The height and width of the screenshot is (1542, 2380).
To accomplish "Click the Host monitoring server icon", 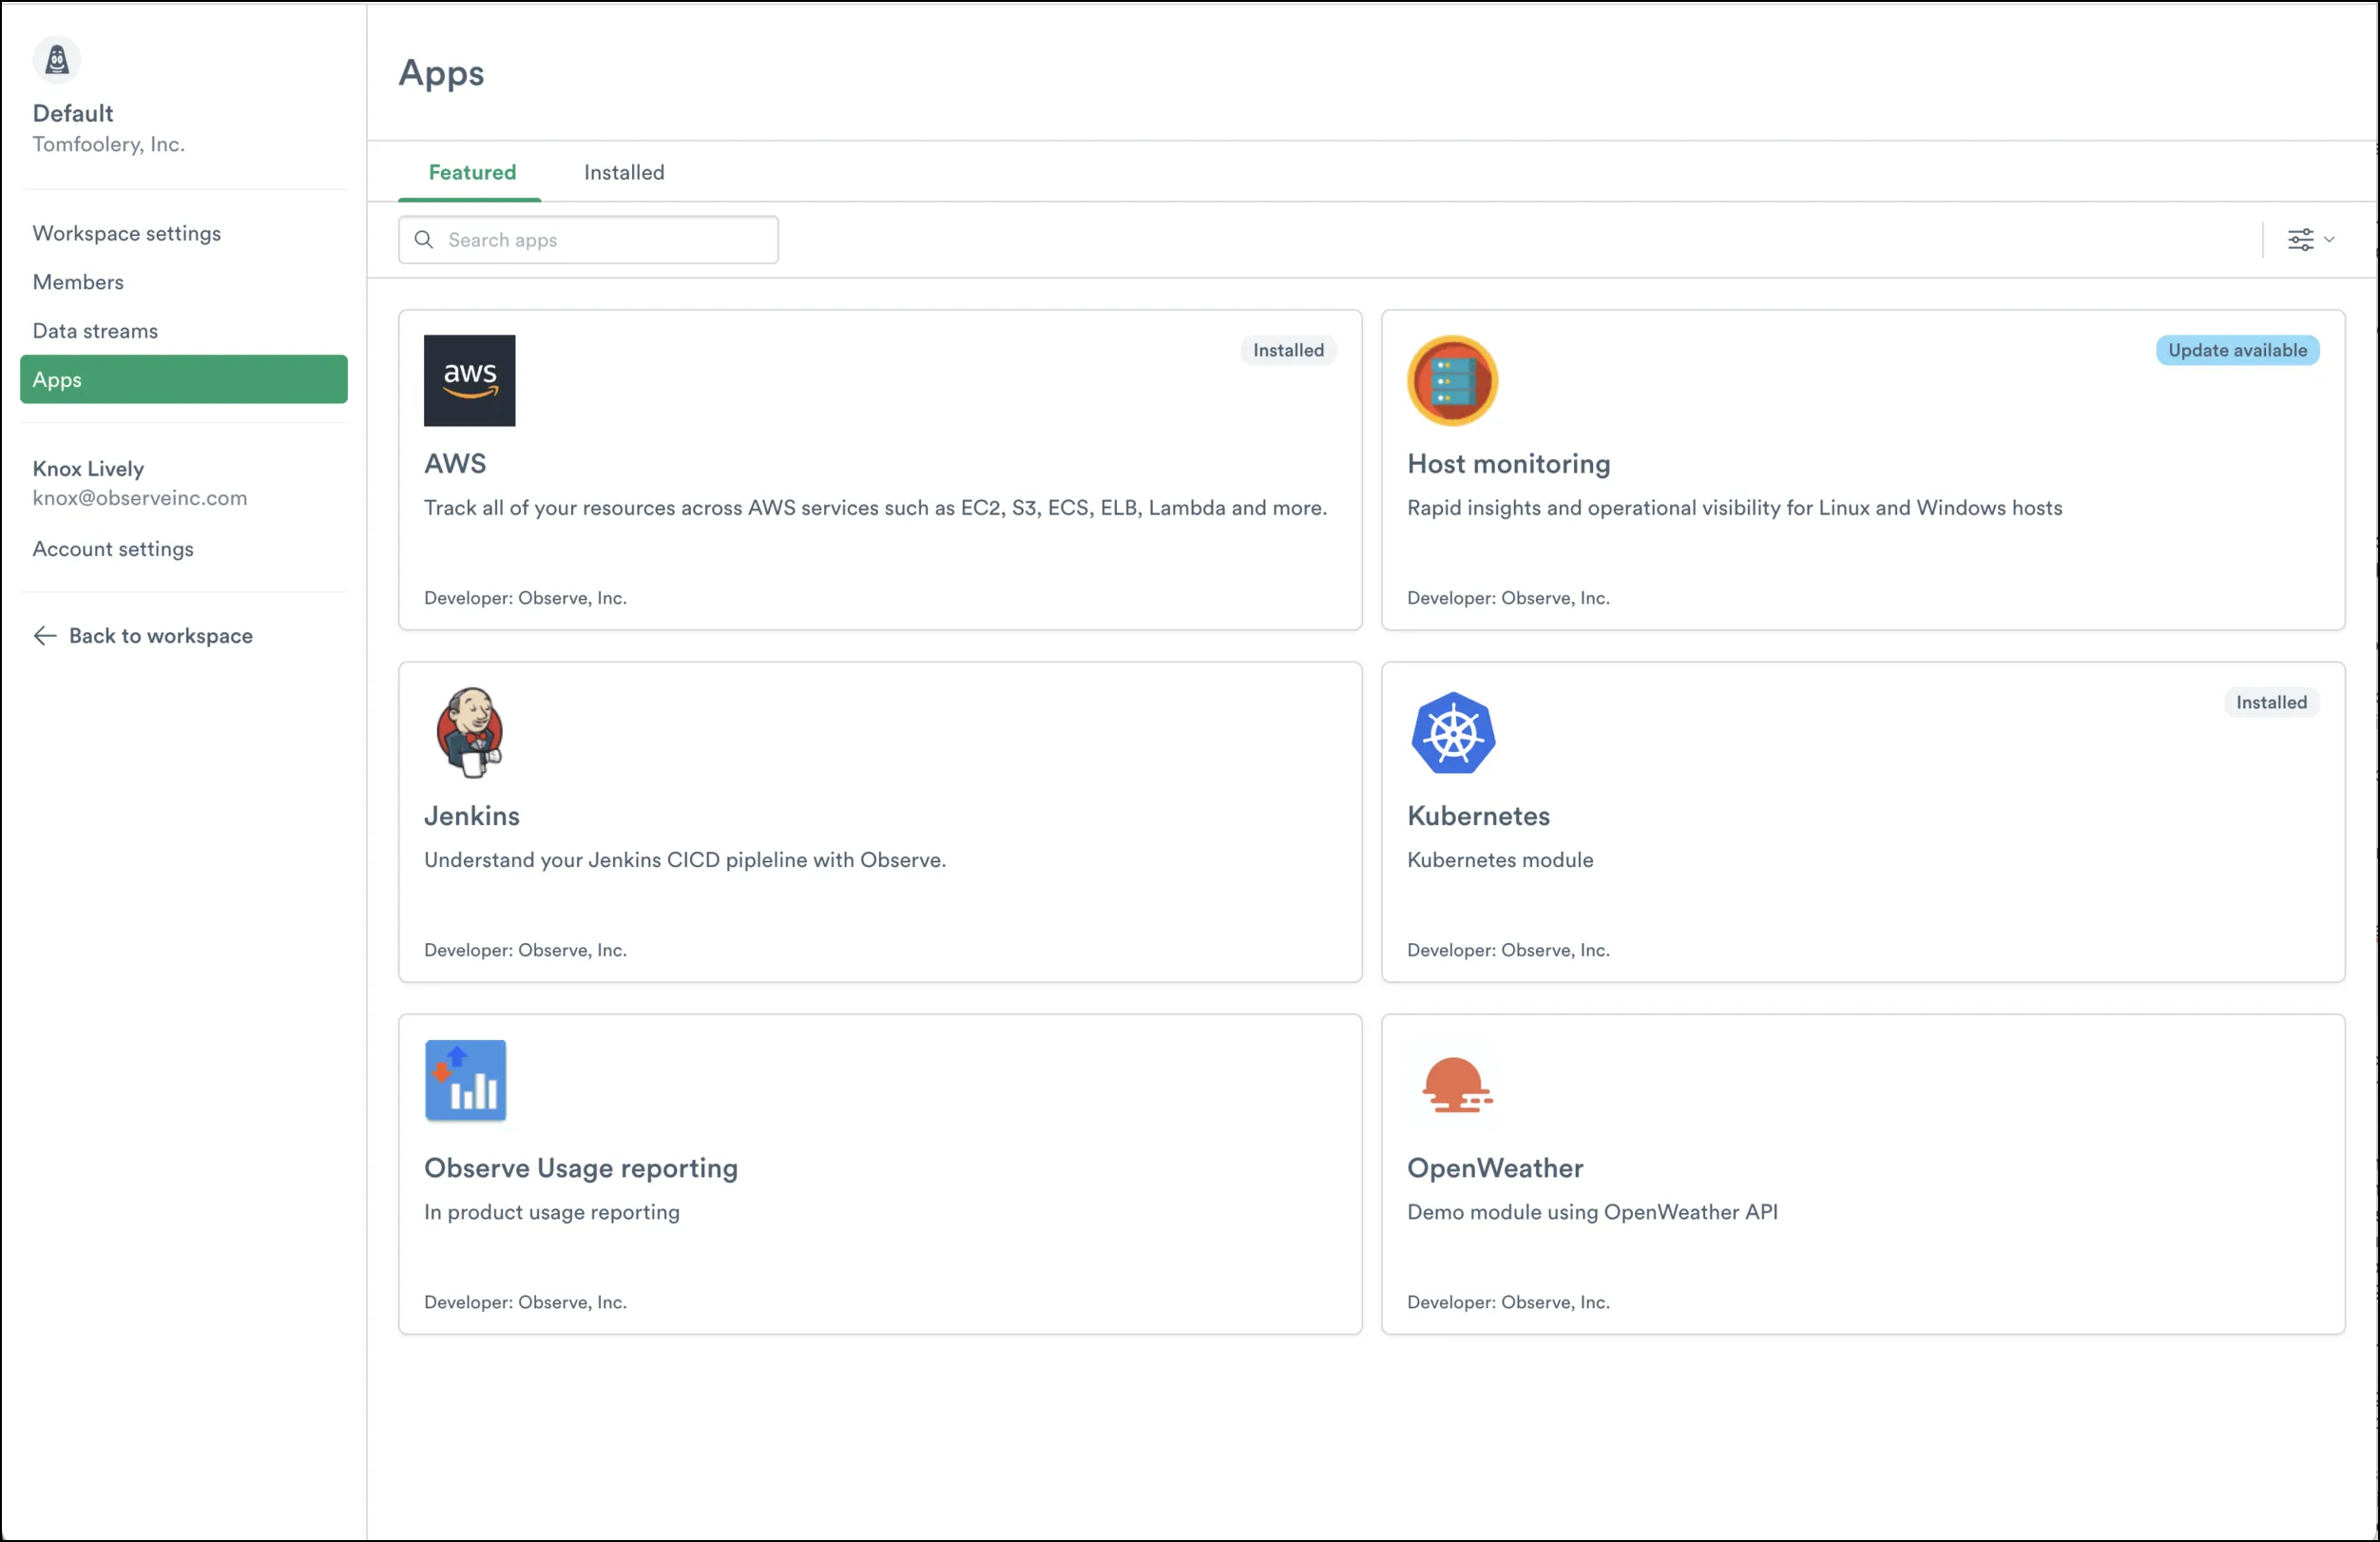I will coord(1452,381).
